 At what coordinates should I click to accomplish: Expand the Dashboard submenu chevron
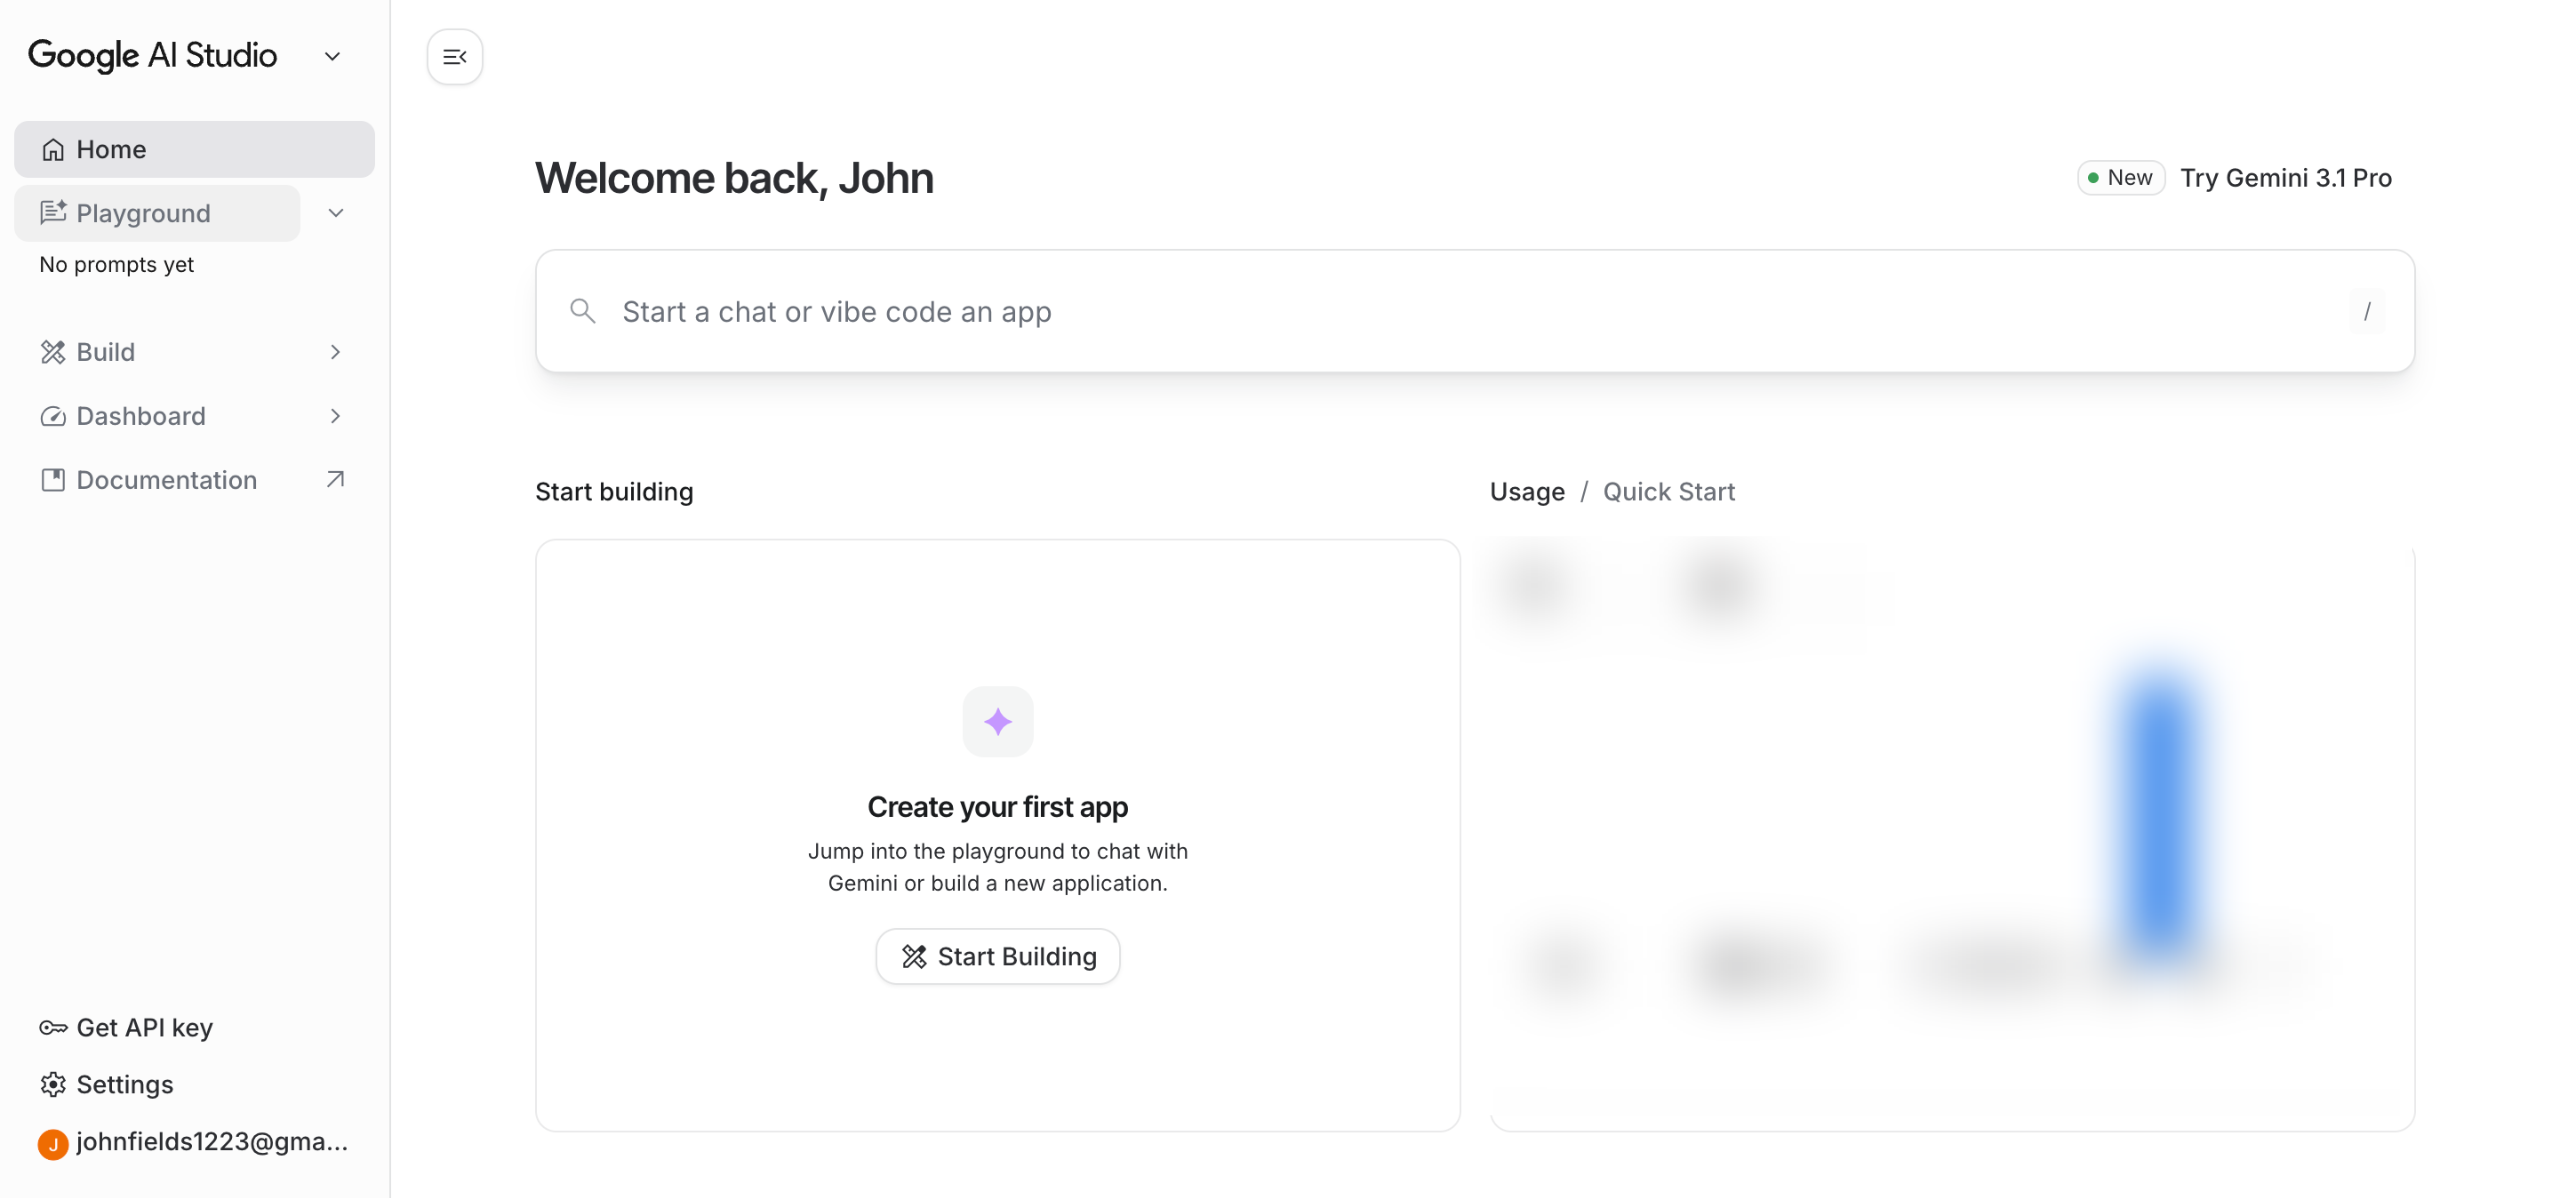[x=336, y=416]
